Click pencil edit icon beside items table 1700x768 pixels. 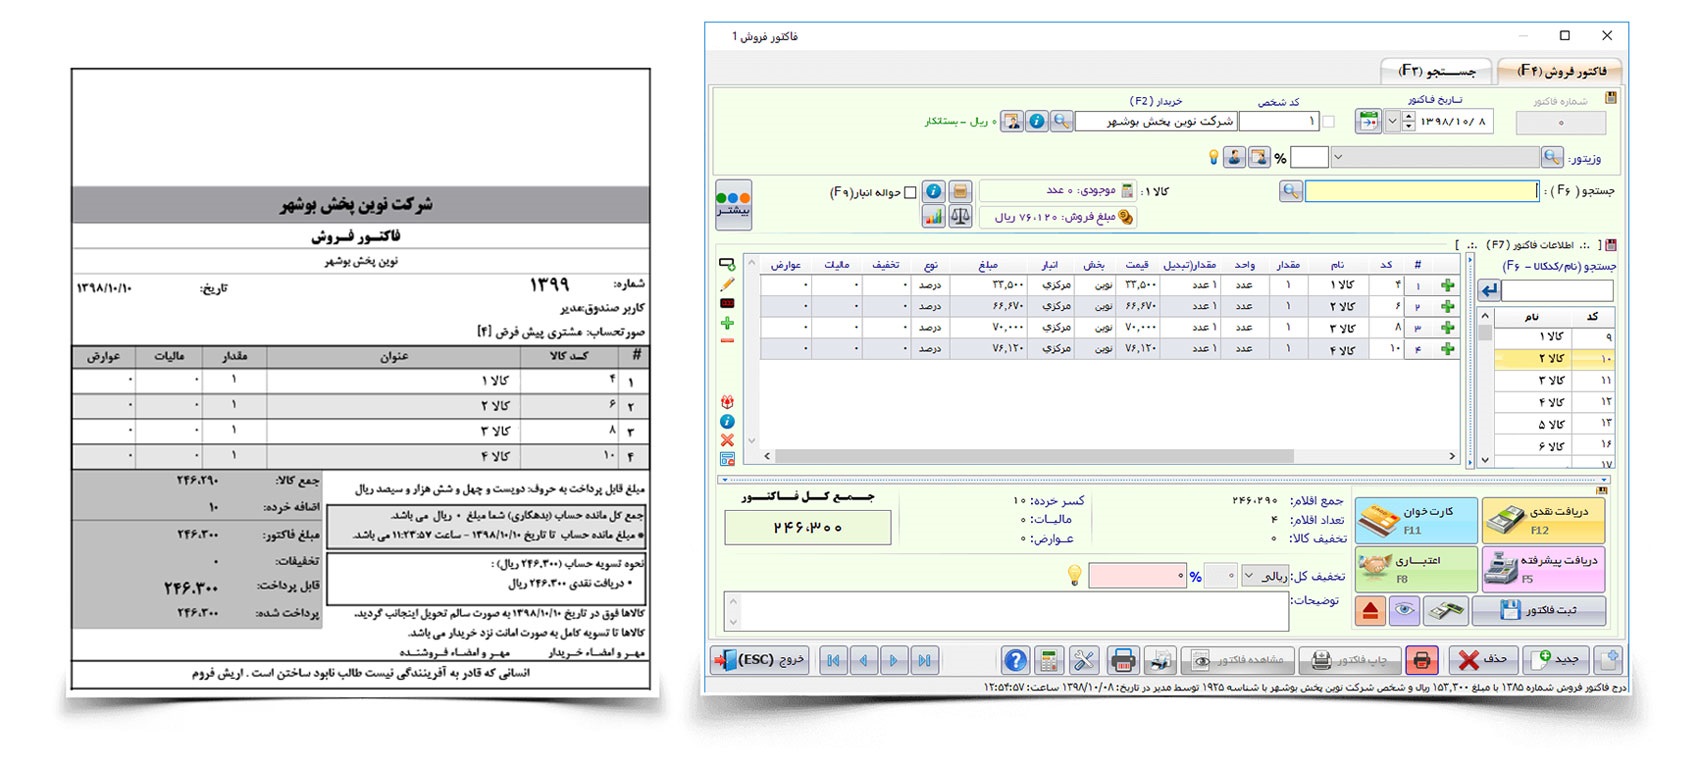[727, 284]
